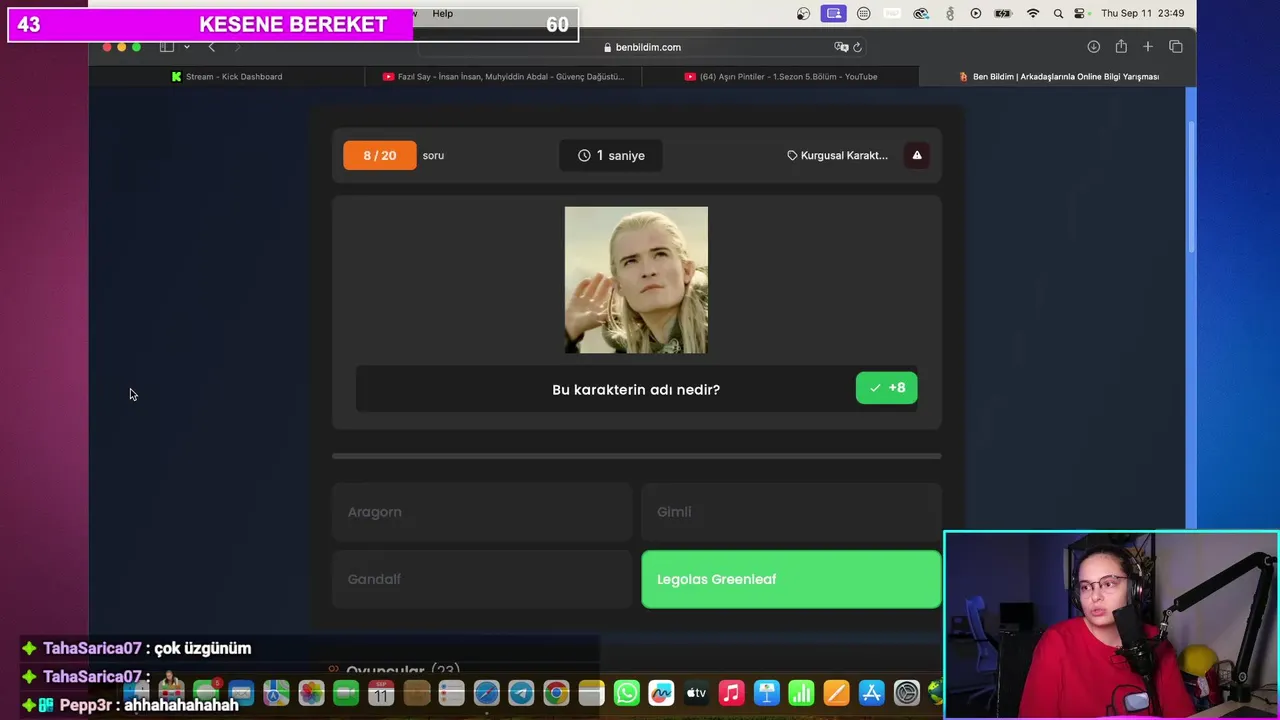1280x720 pixels.
Task: Click the quiz progress bar
Action: (x=636, y=456)
